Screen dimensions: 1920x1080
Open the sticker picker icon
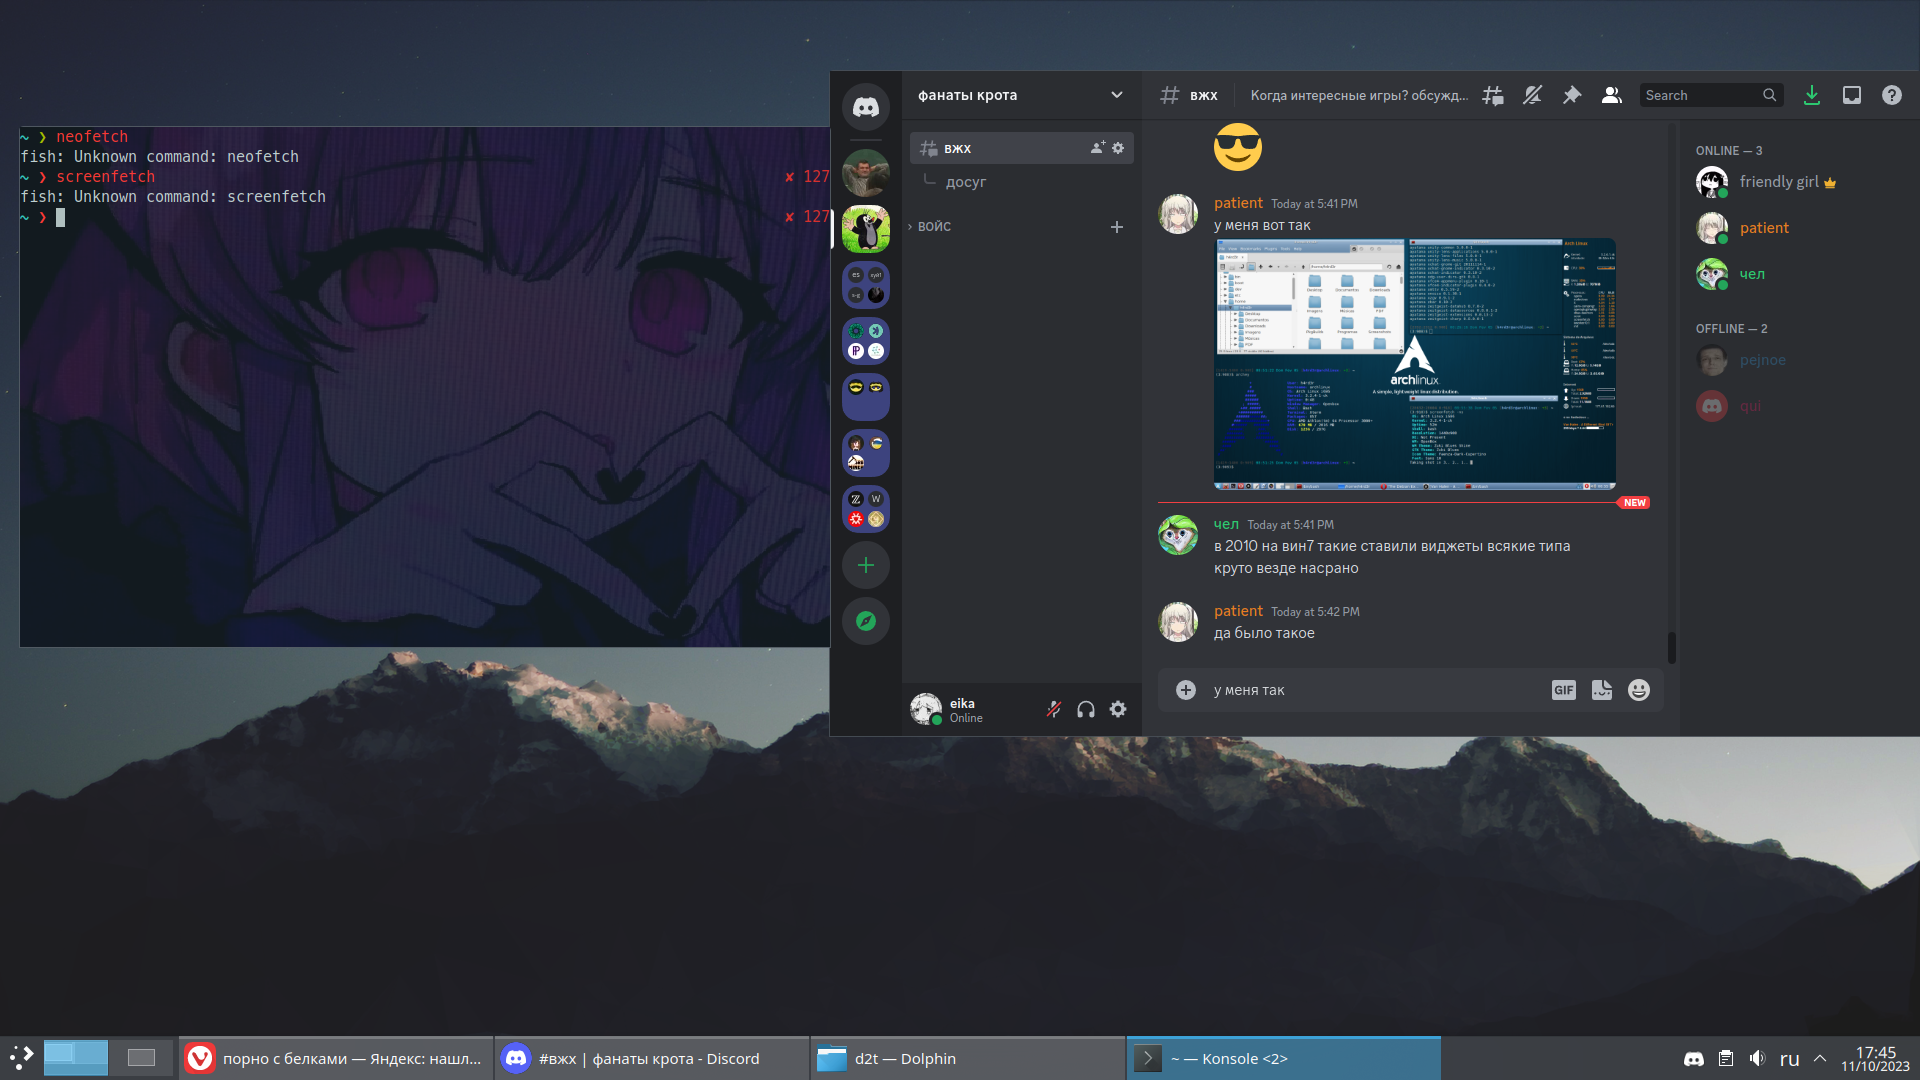pyautogui.click(x=1601, y=690)
